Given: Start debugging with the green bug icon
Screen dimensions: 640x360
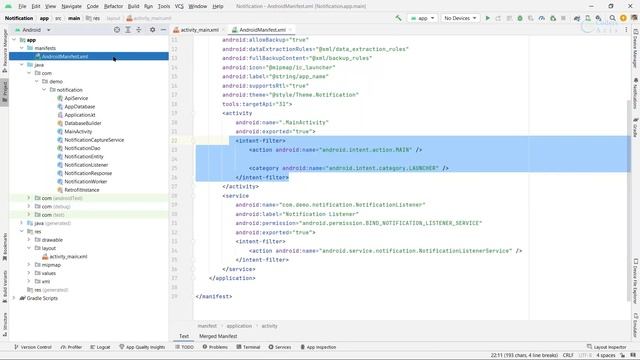Looking at the screenshot, I should coord(520,18).
